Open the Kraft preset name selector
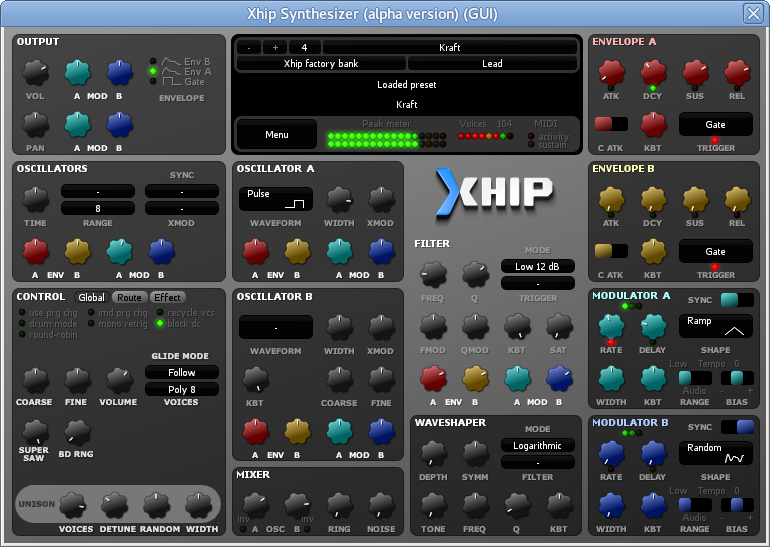The height and width of the screenshot is (547, 770). (x=449, y=47)
